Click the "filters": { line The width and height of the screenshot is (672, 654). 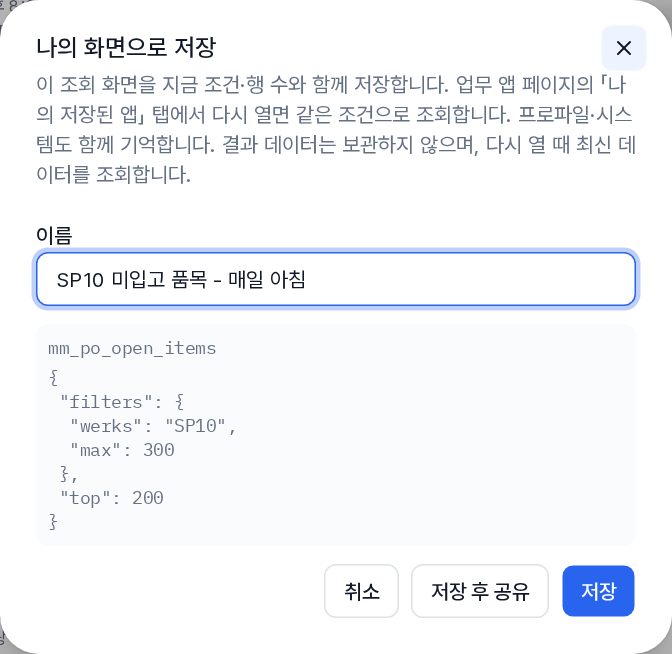click(122, 402)
